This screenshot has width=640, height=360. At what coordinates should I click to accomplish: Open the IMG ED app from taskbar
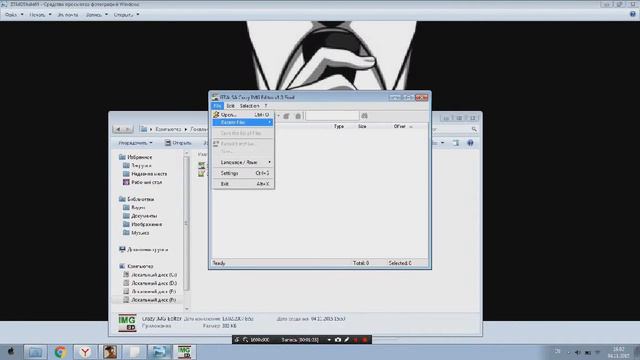pos(184,352)
